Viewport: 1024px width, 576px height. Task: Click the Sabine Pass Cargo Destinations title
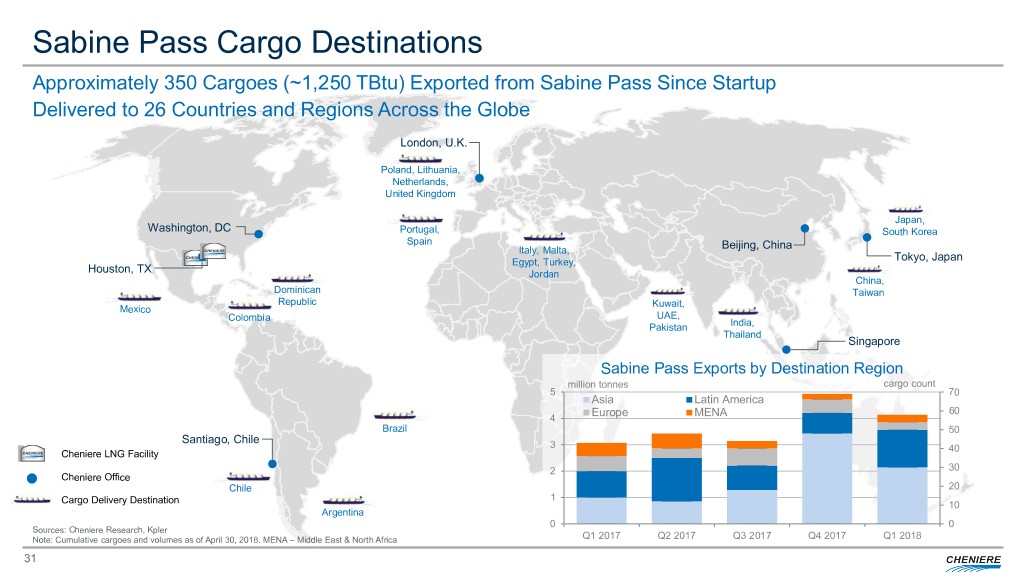point(257,42)
